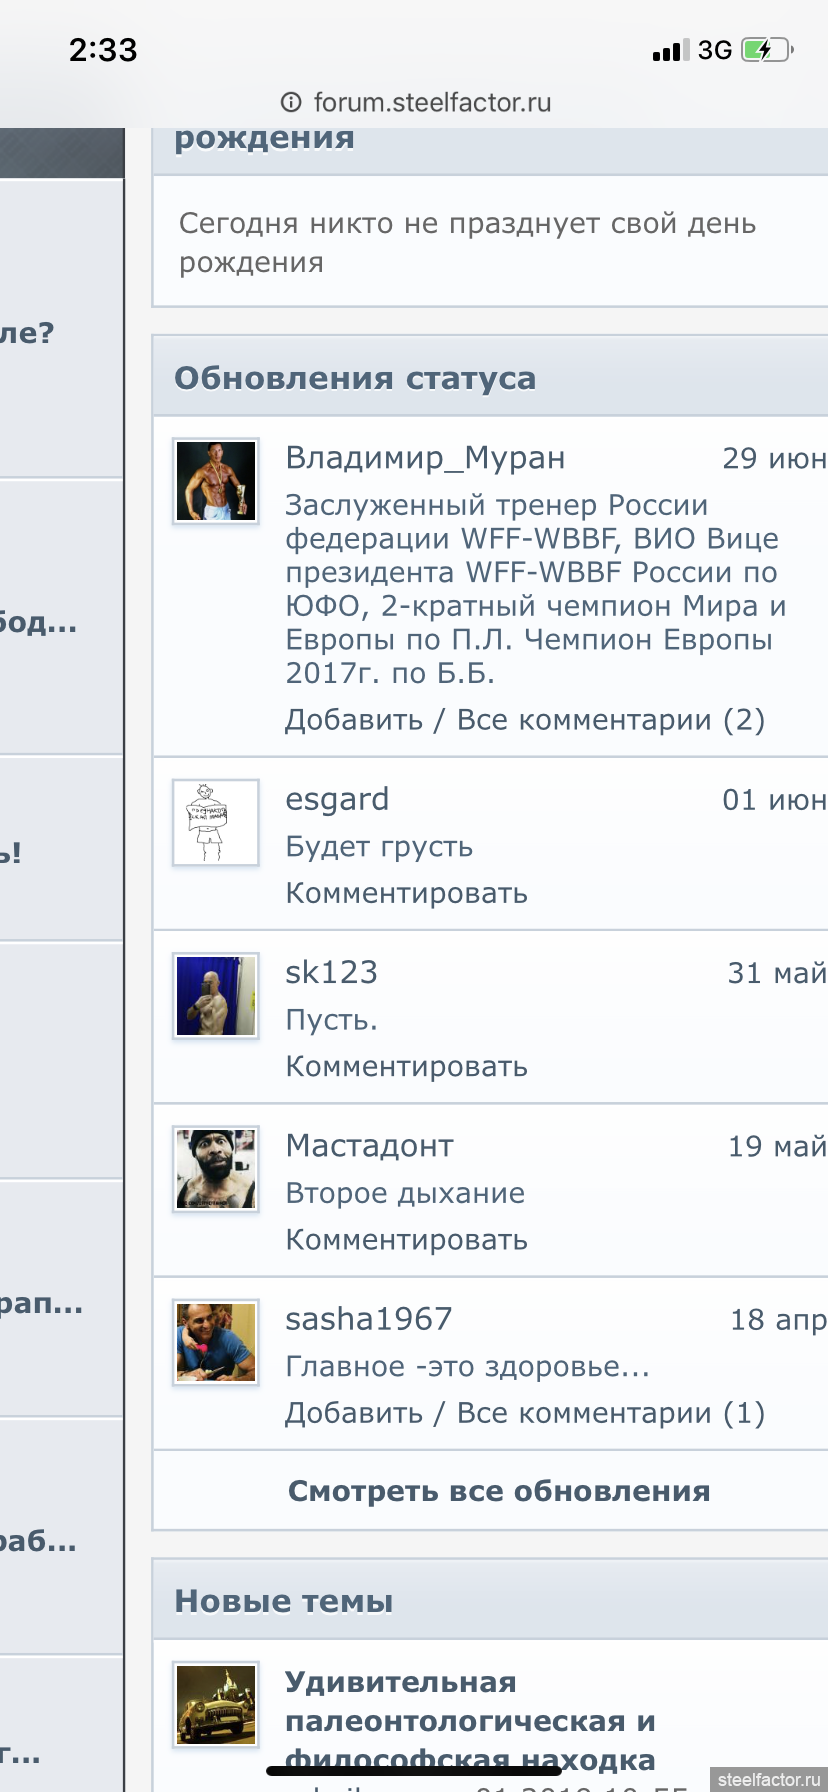This screenshot has width=828, height=1792.
Task: Tap Мастадонт's avatar image
Action: tap(216, 1169)
